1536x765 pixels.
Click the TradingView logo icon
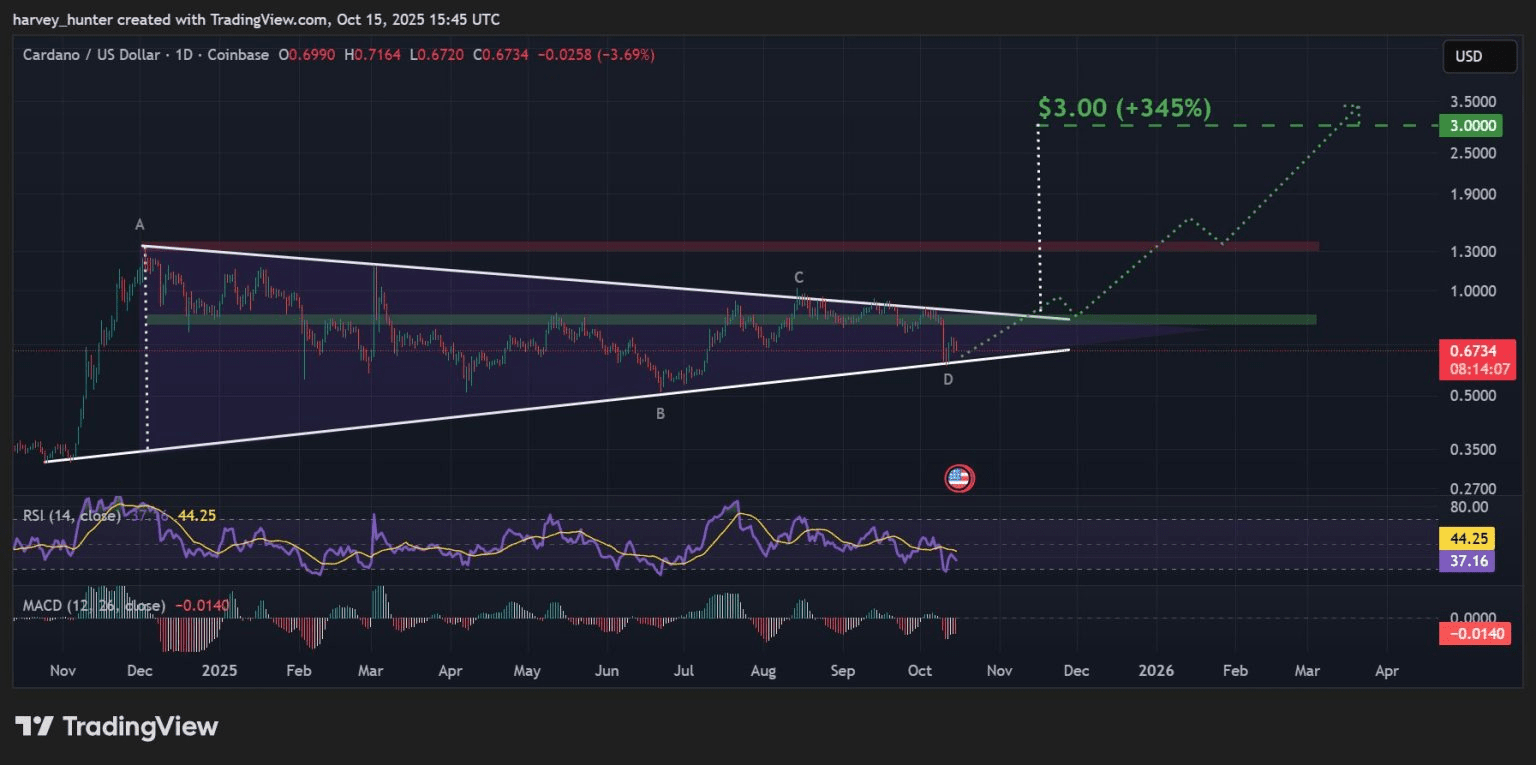pyautogui.click(x=33, y=726)
